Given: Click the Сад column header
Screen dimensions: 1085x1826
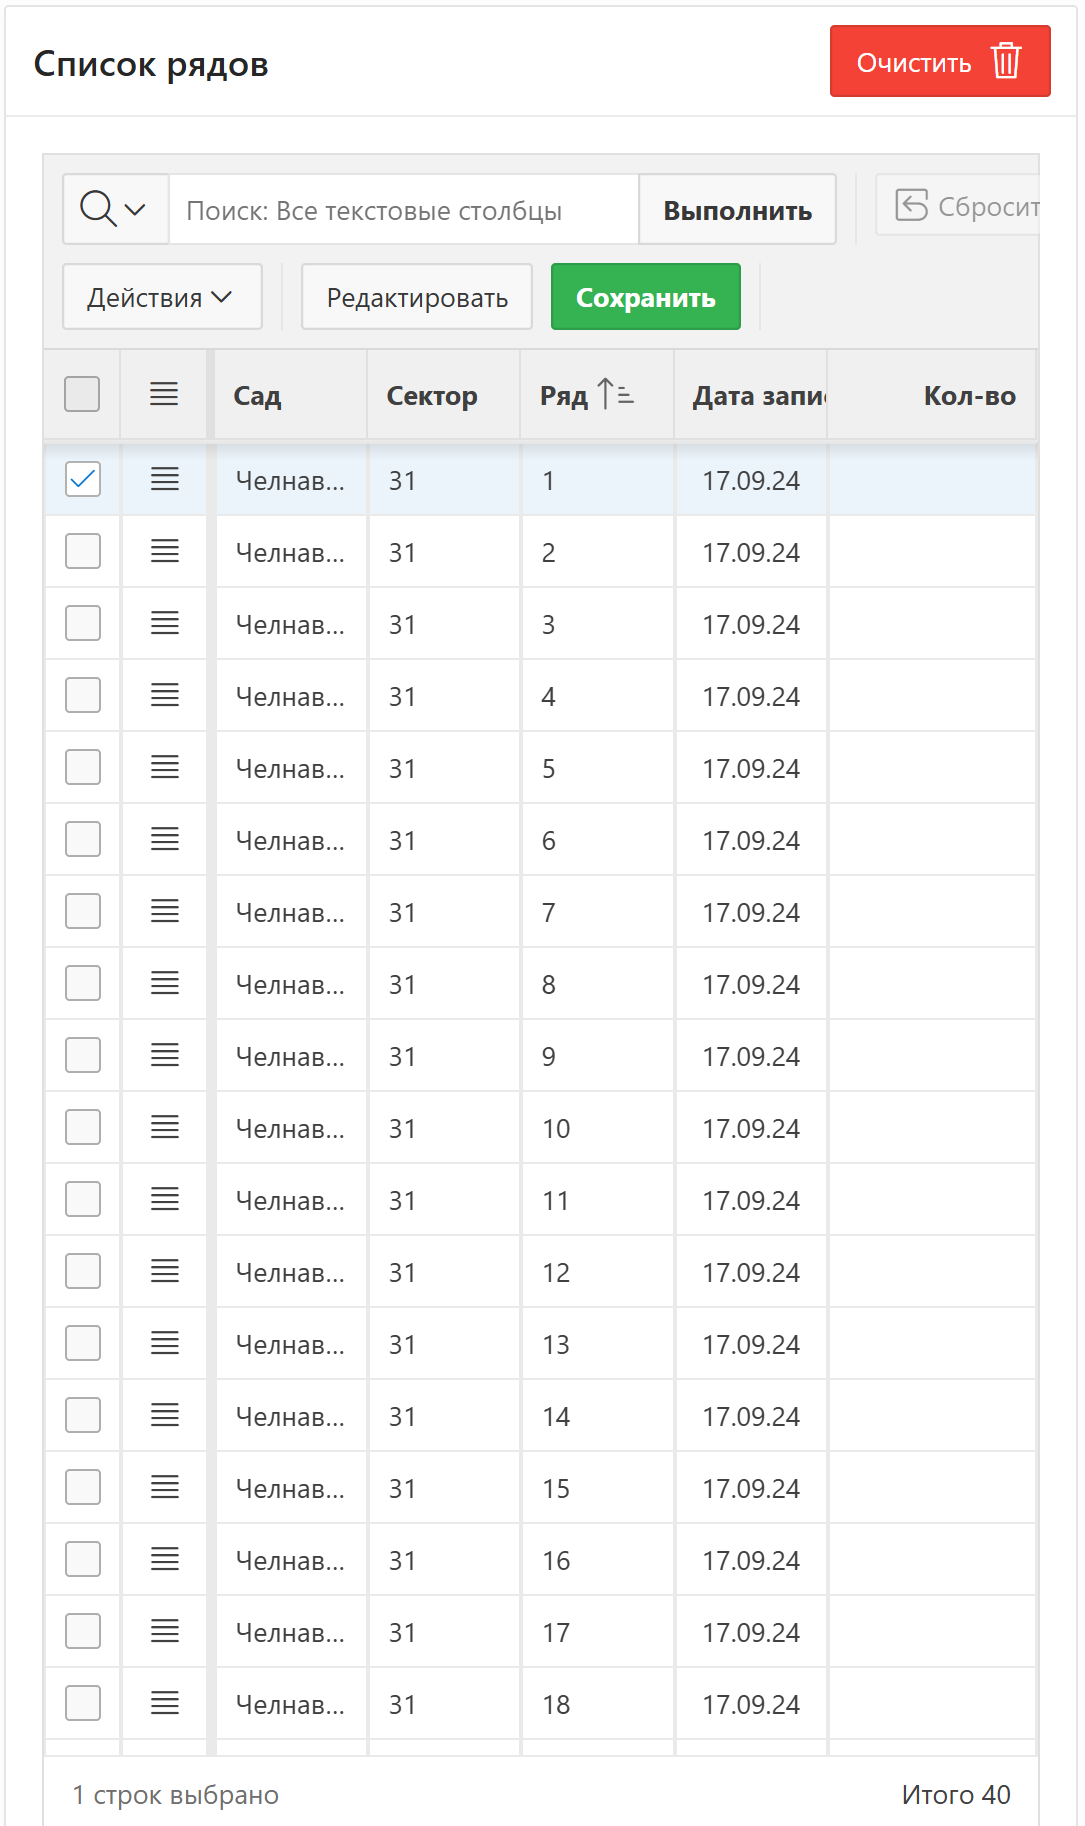Looking at the screenshot, I should (x=258, y=396).
